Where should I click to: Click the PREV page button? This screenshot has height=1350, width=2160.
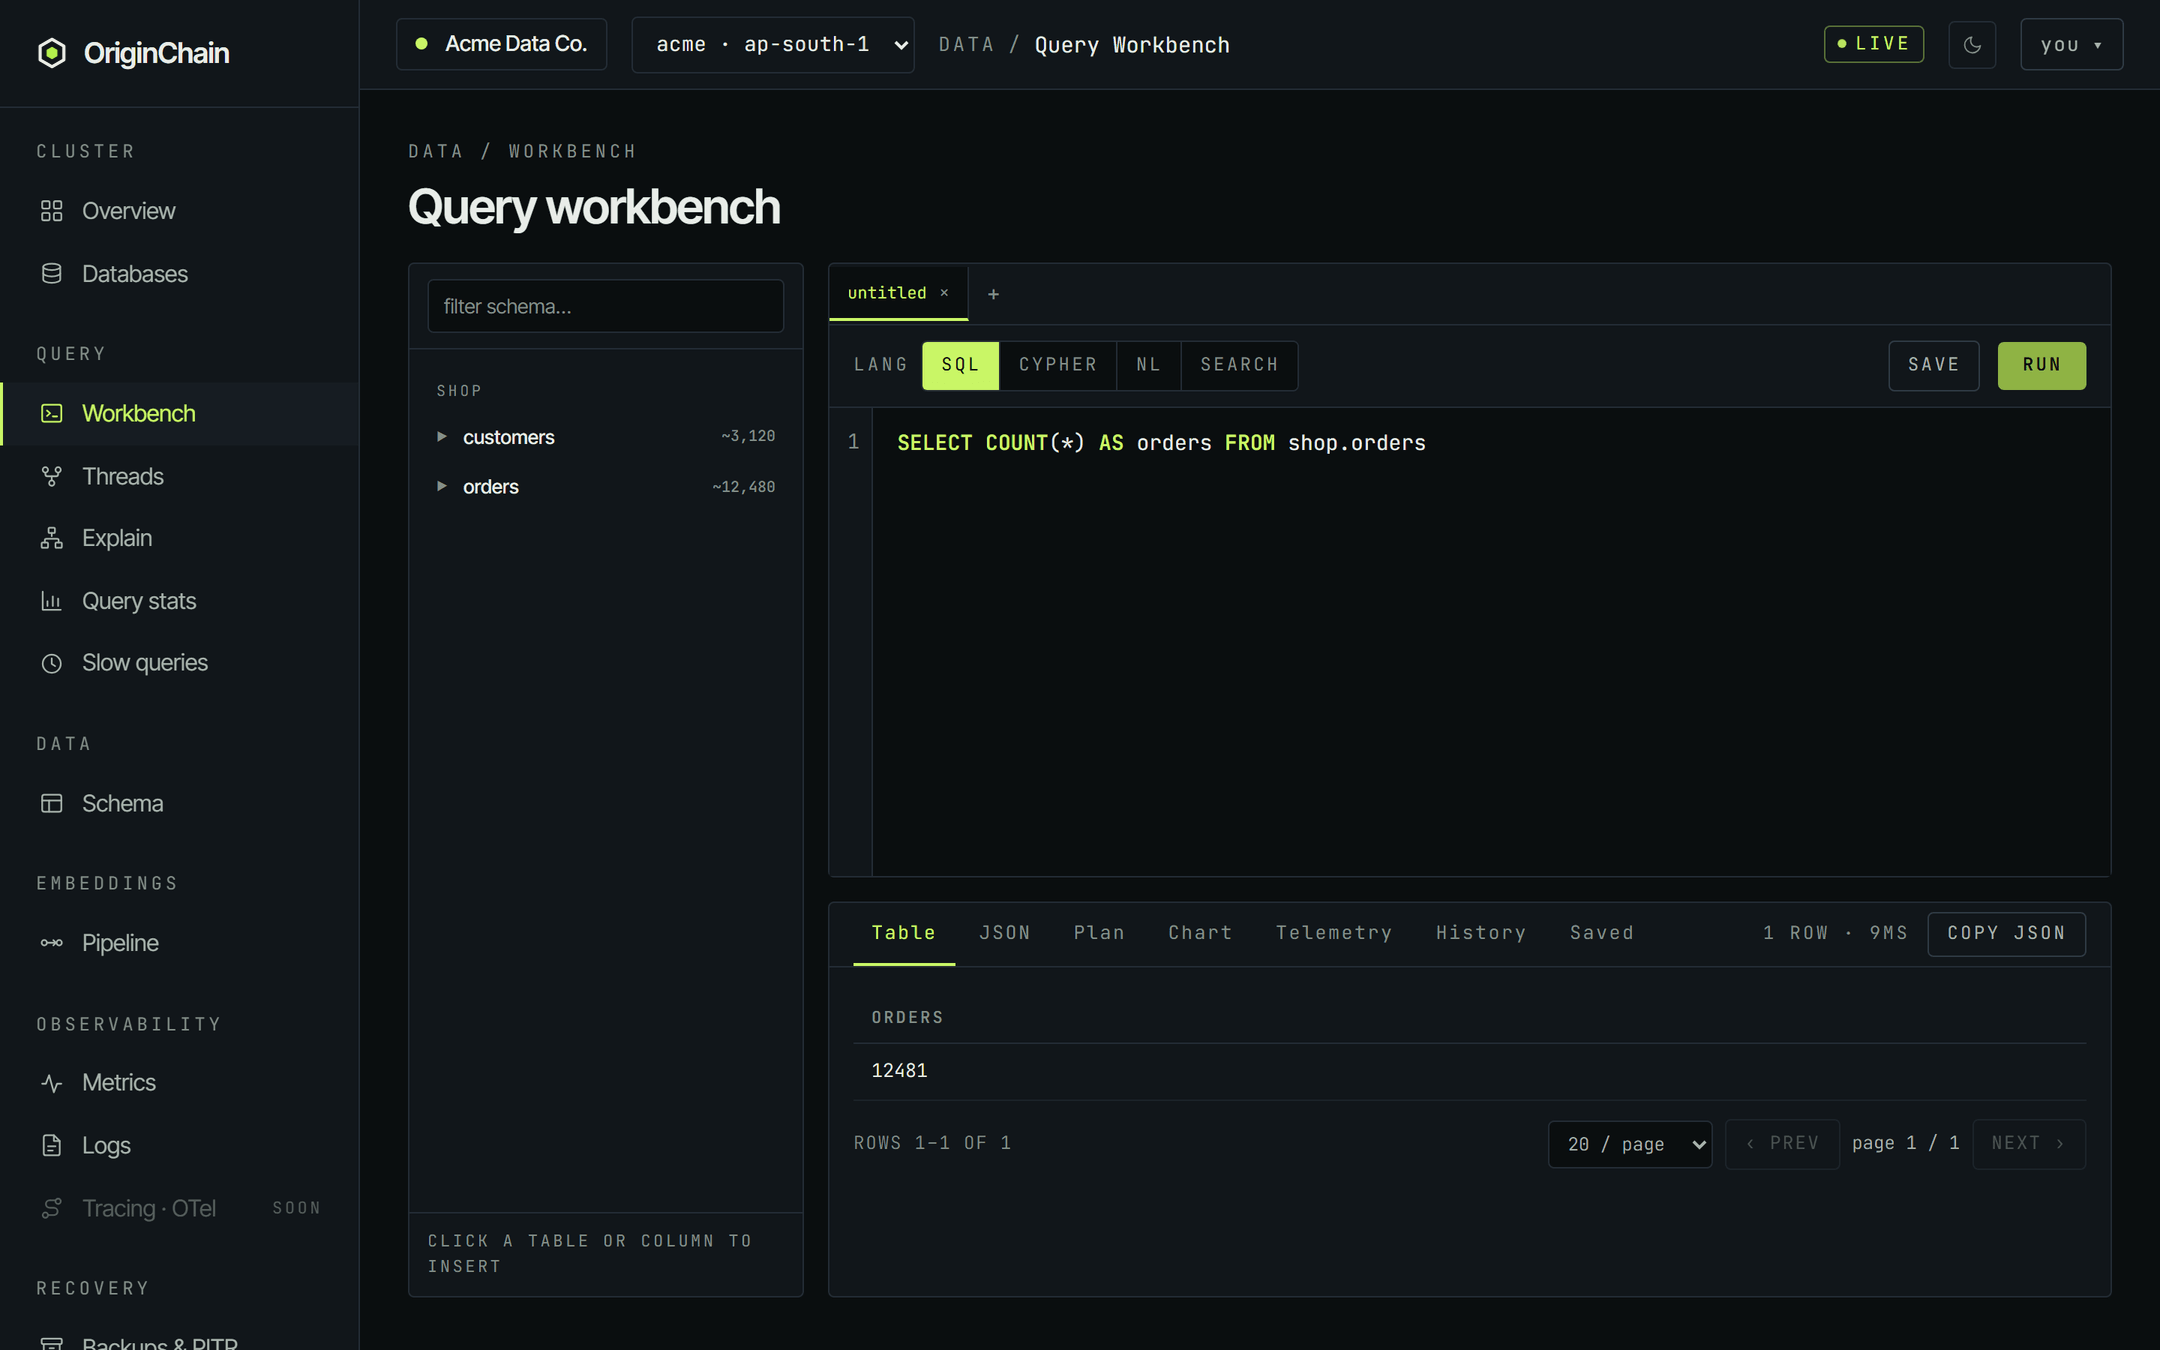1782,1144
